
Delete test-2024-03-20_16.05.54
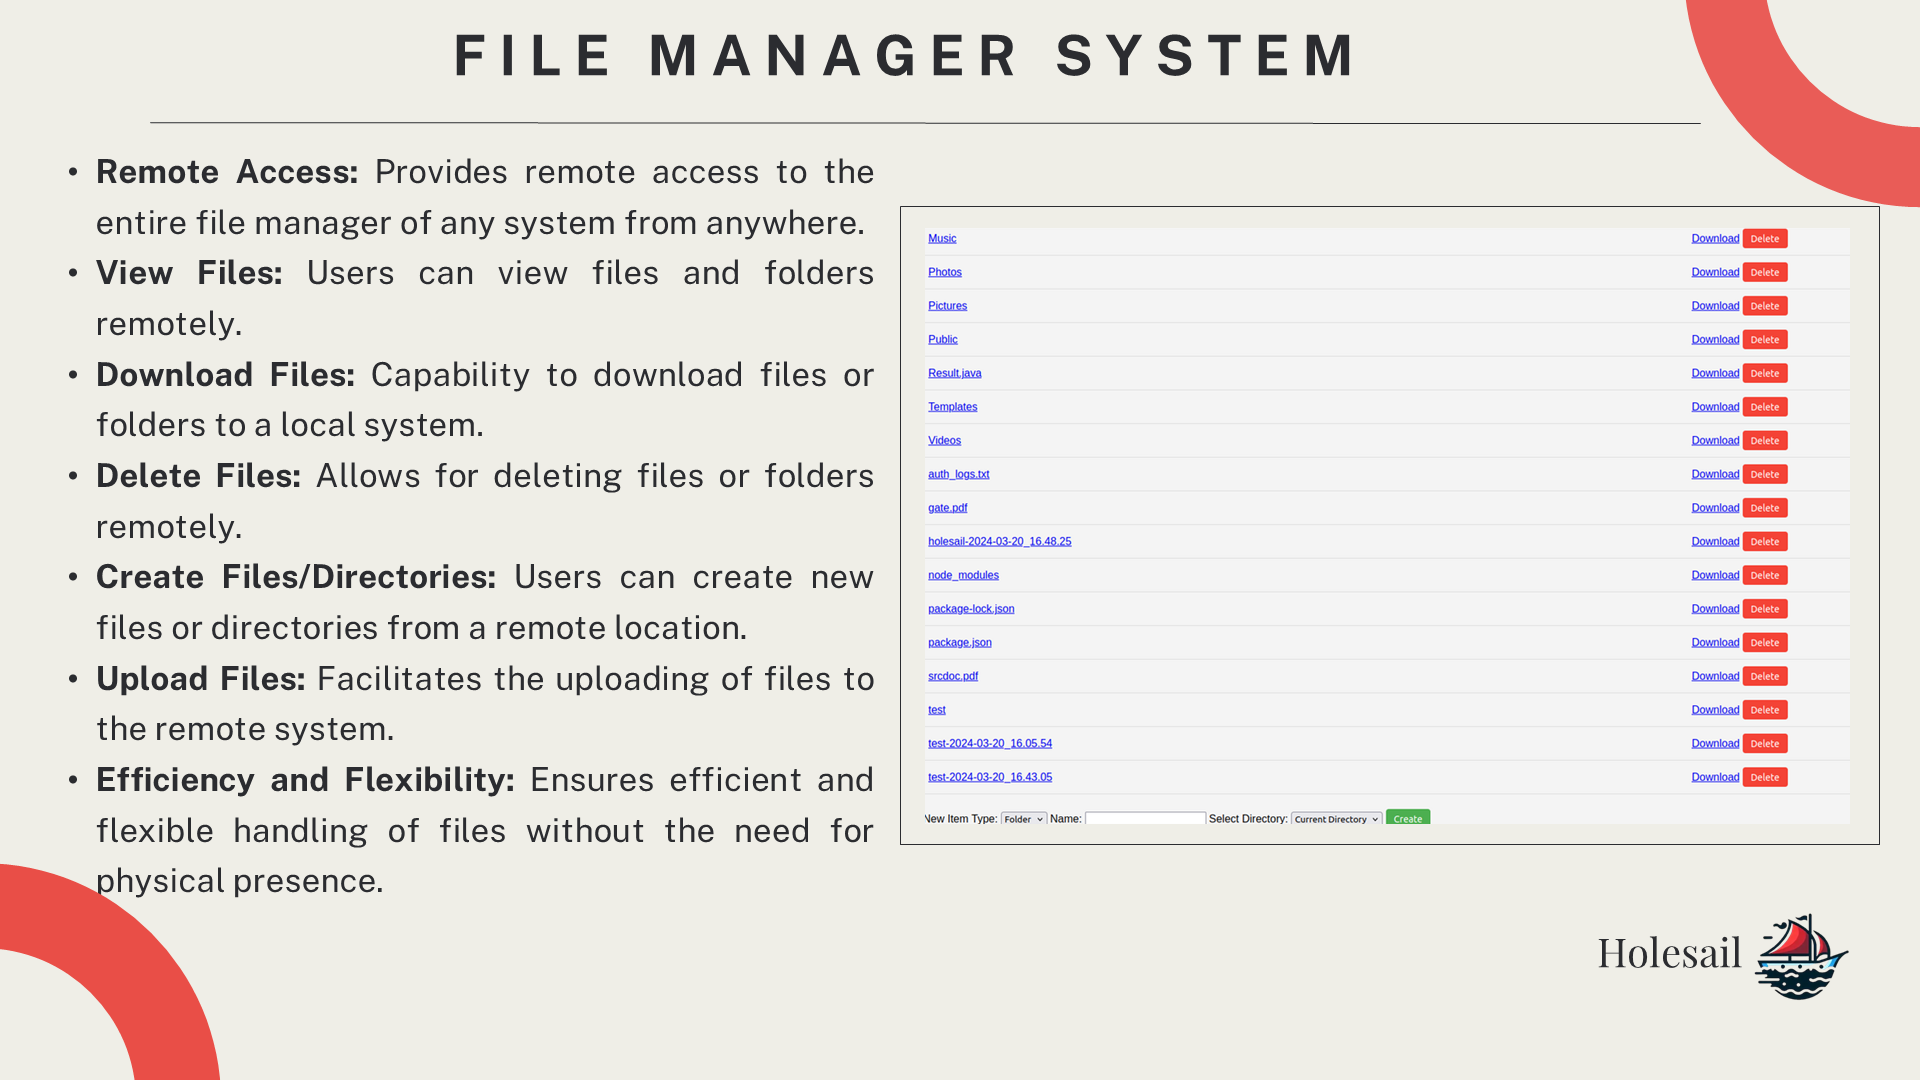[1765, 744]
